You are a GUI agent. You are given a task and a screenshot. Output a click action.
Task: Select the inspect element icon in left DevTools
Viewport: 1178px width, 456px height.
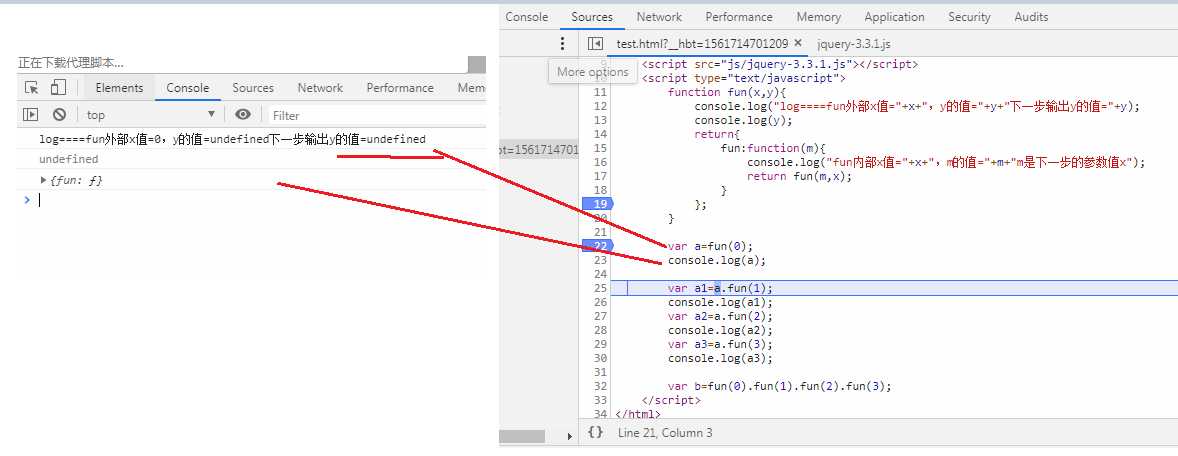point(32,88)
